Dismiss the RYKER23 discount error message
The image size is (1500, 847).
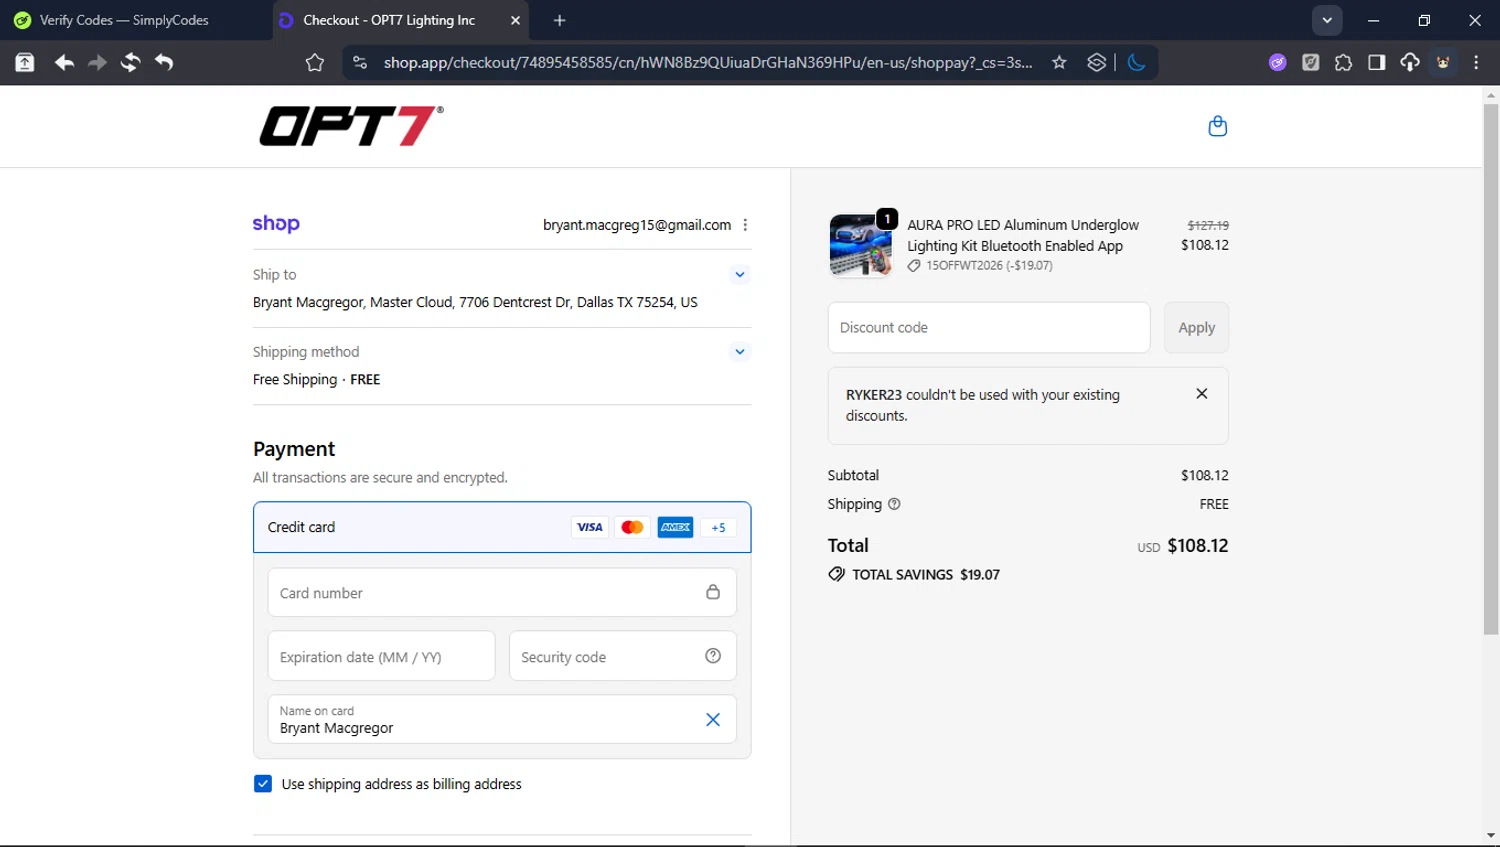tap(1202, 394)
